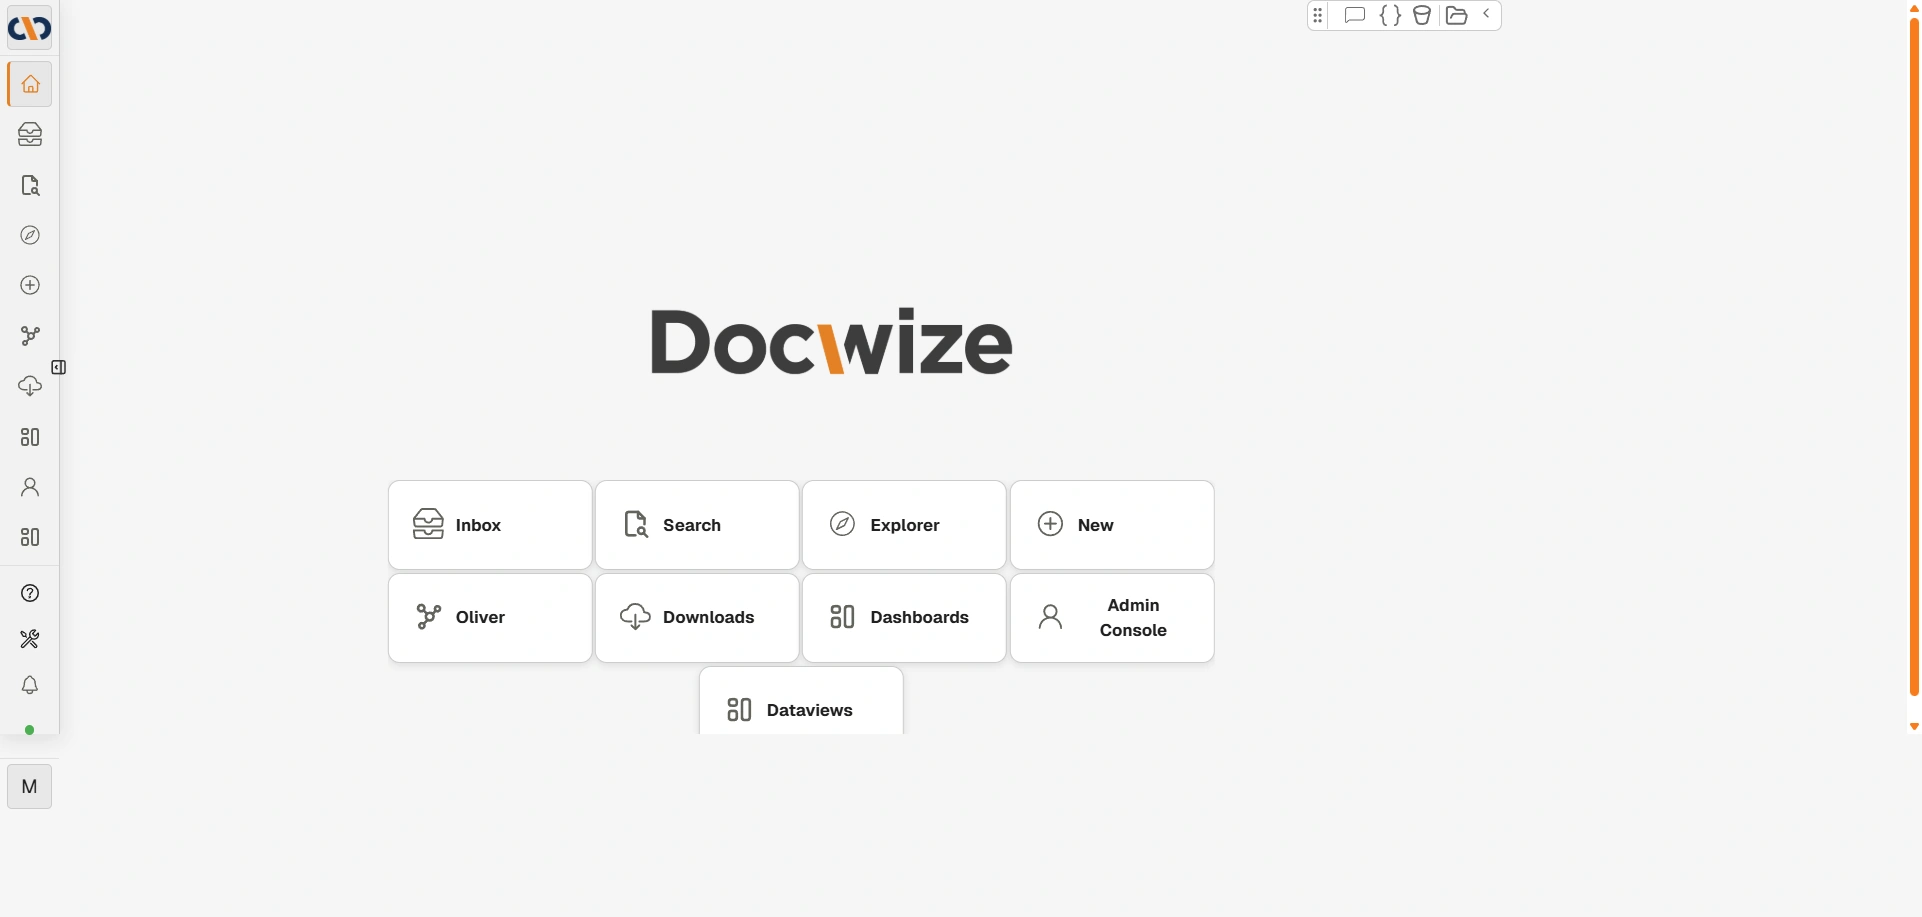Viewport: 1922px width, 917px height.
Task: Open Dataviews icon in sidebar
Action: coord(30,537)
